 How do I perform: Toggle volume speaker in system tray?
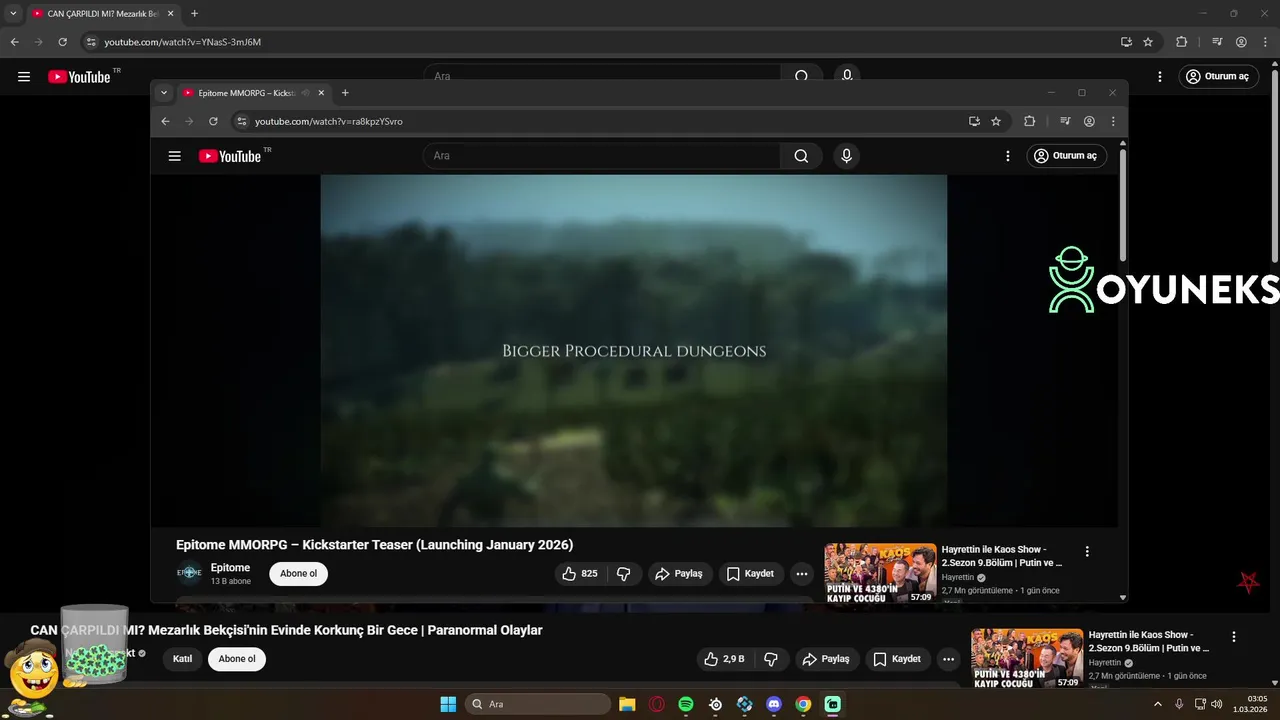pyautogui.click(x=1217, y=704)
